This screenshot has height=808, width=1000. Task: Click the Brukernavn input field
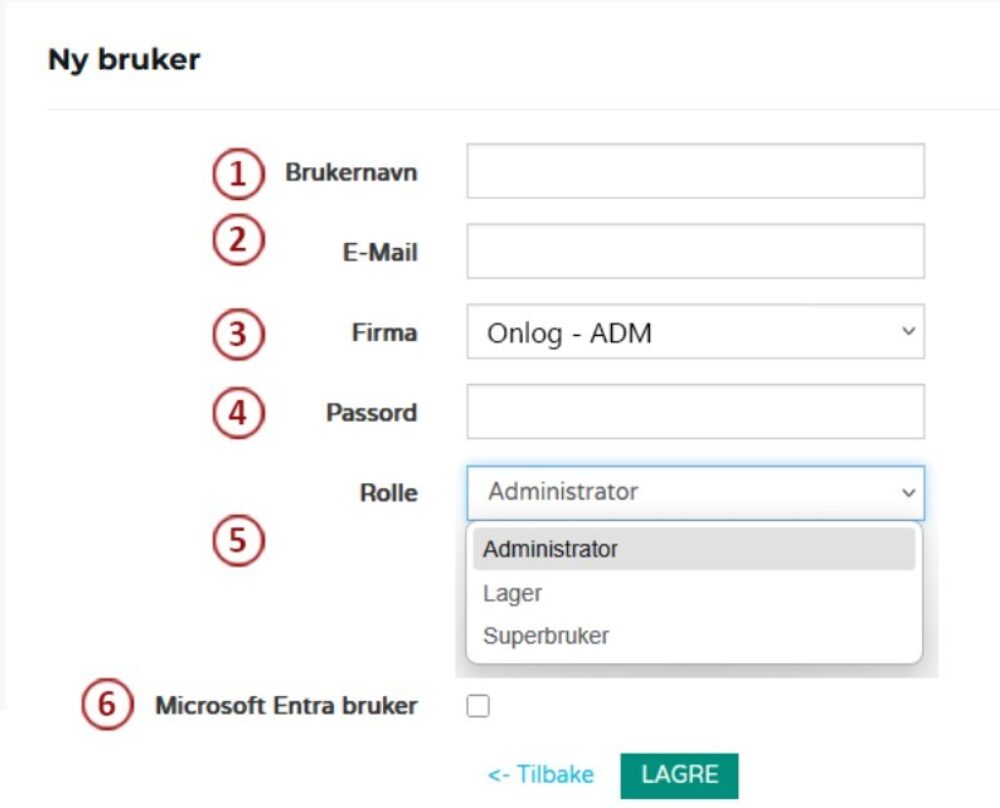click(x=694, y=170)
